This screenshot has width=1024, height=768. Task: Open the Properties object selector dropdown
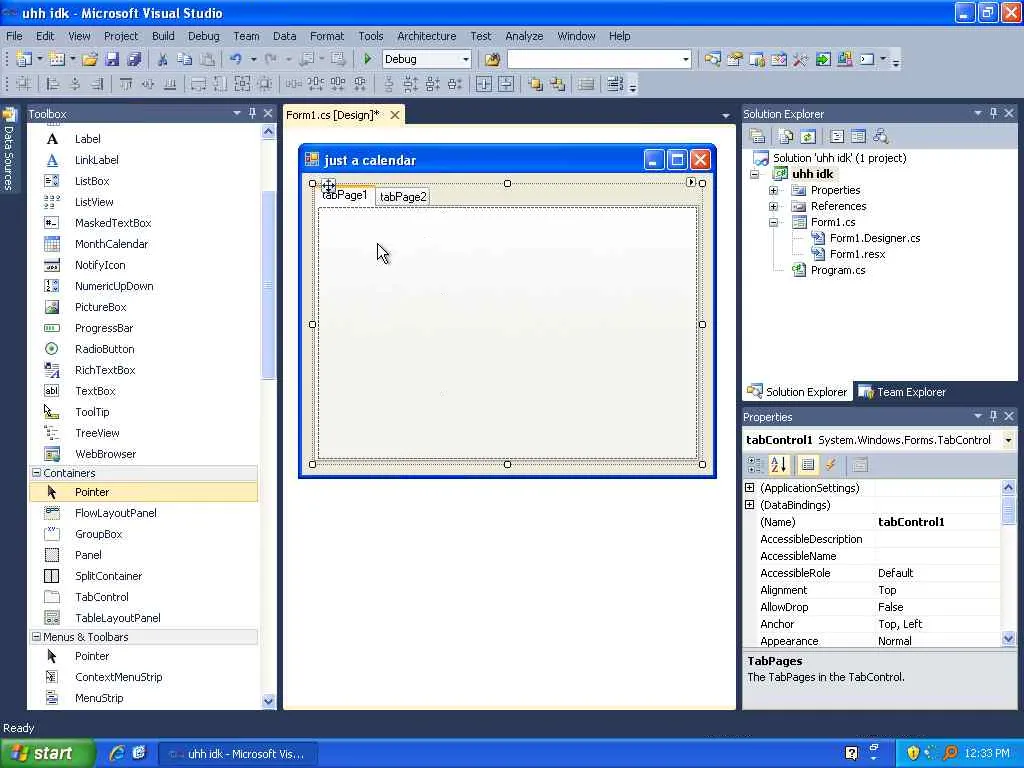point(1008,440)
